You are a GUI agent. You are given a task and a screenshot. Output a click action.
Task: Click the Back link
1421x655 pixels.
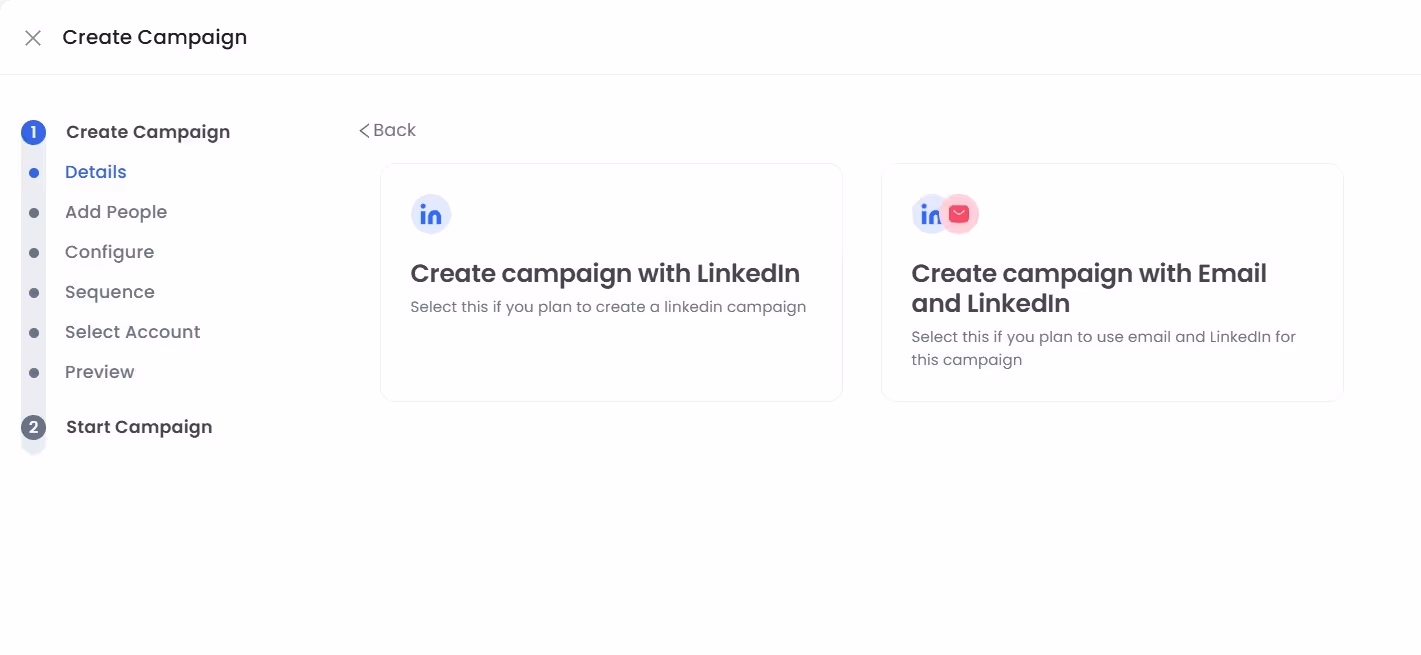point(393,130)
